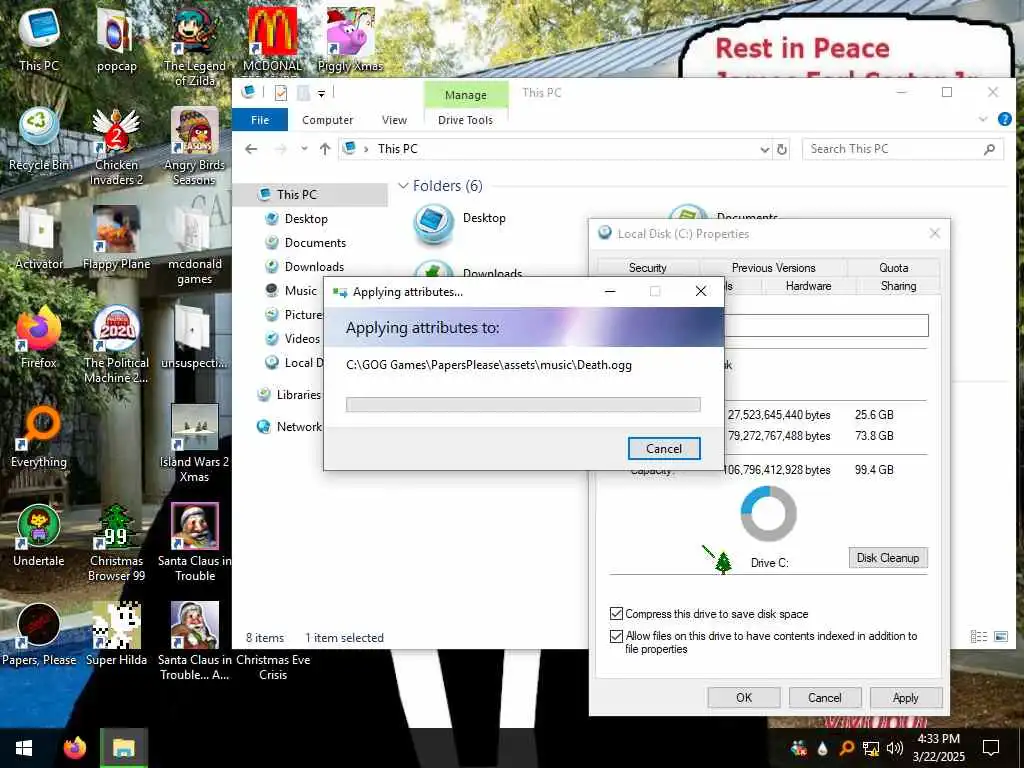Click the taskbar clock showing 4:33 PM
1024x768 pixels.
pyautogui.click(x=938, y=748)
